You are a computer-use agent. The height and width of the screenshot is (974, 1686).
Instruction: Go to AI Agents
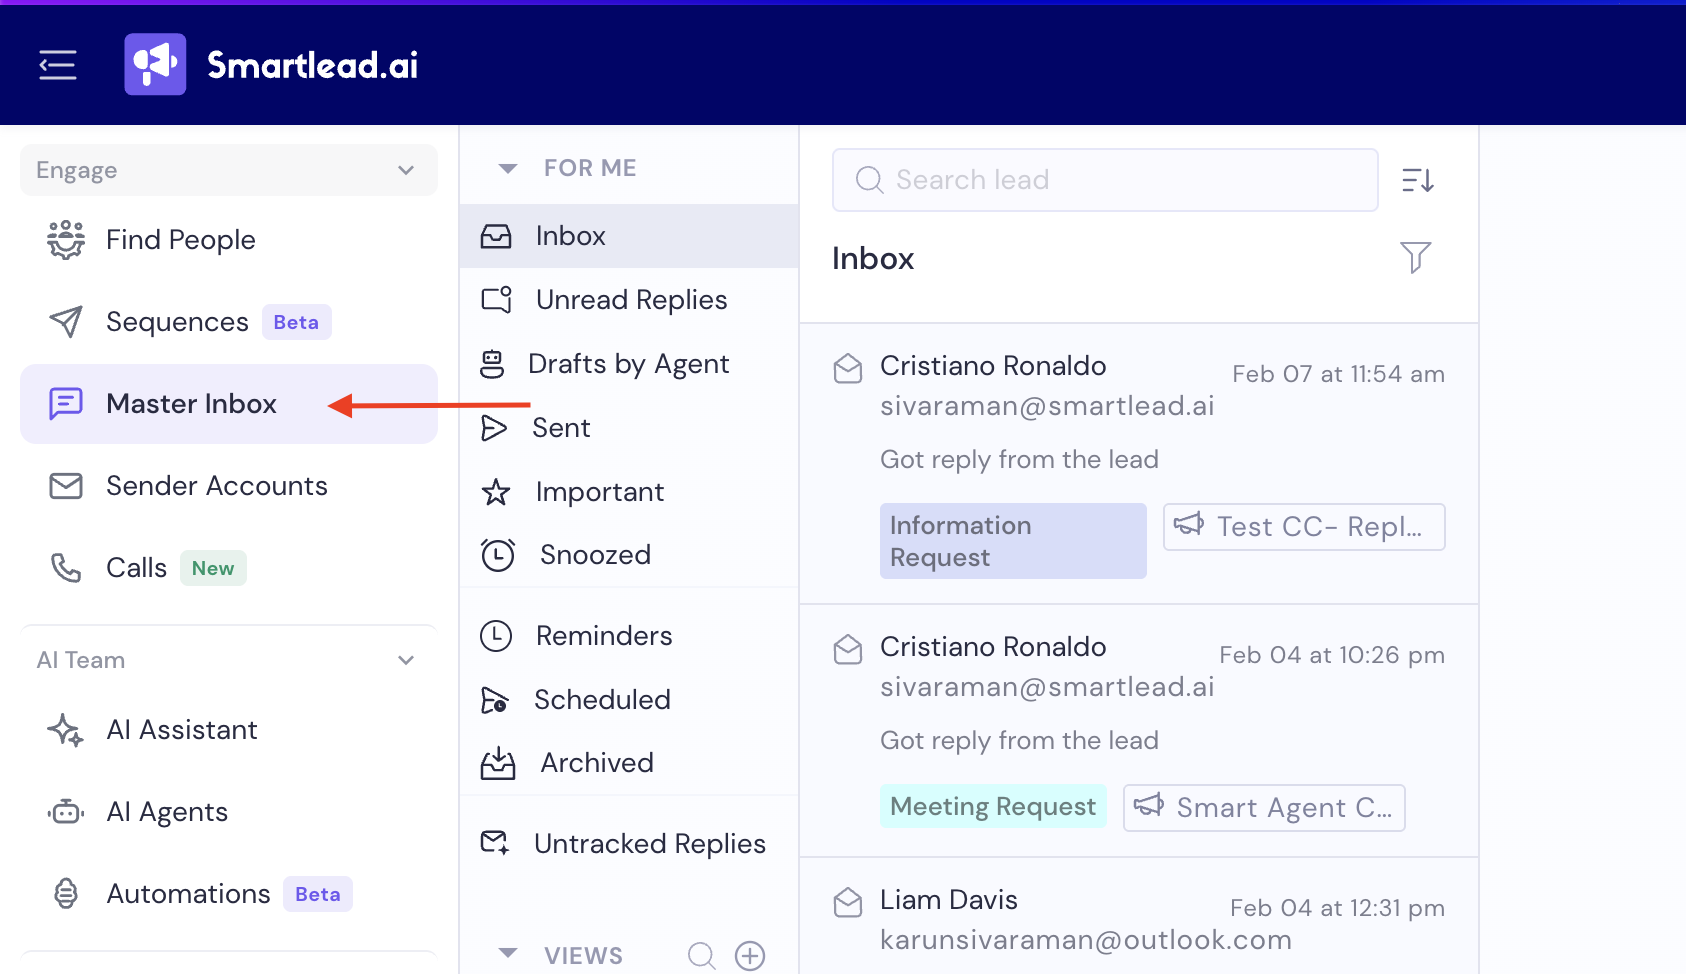(x=229, y=812)
